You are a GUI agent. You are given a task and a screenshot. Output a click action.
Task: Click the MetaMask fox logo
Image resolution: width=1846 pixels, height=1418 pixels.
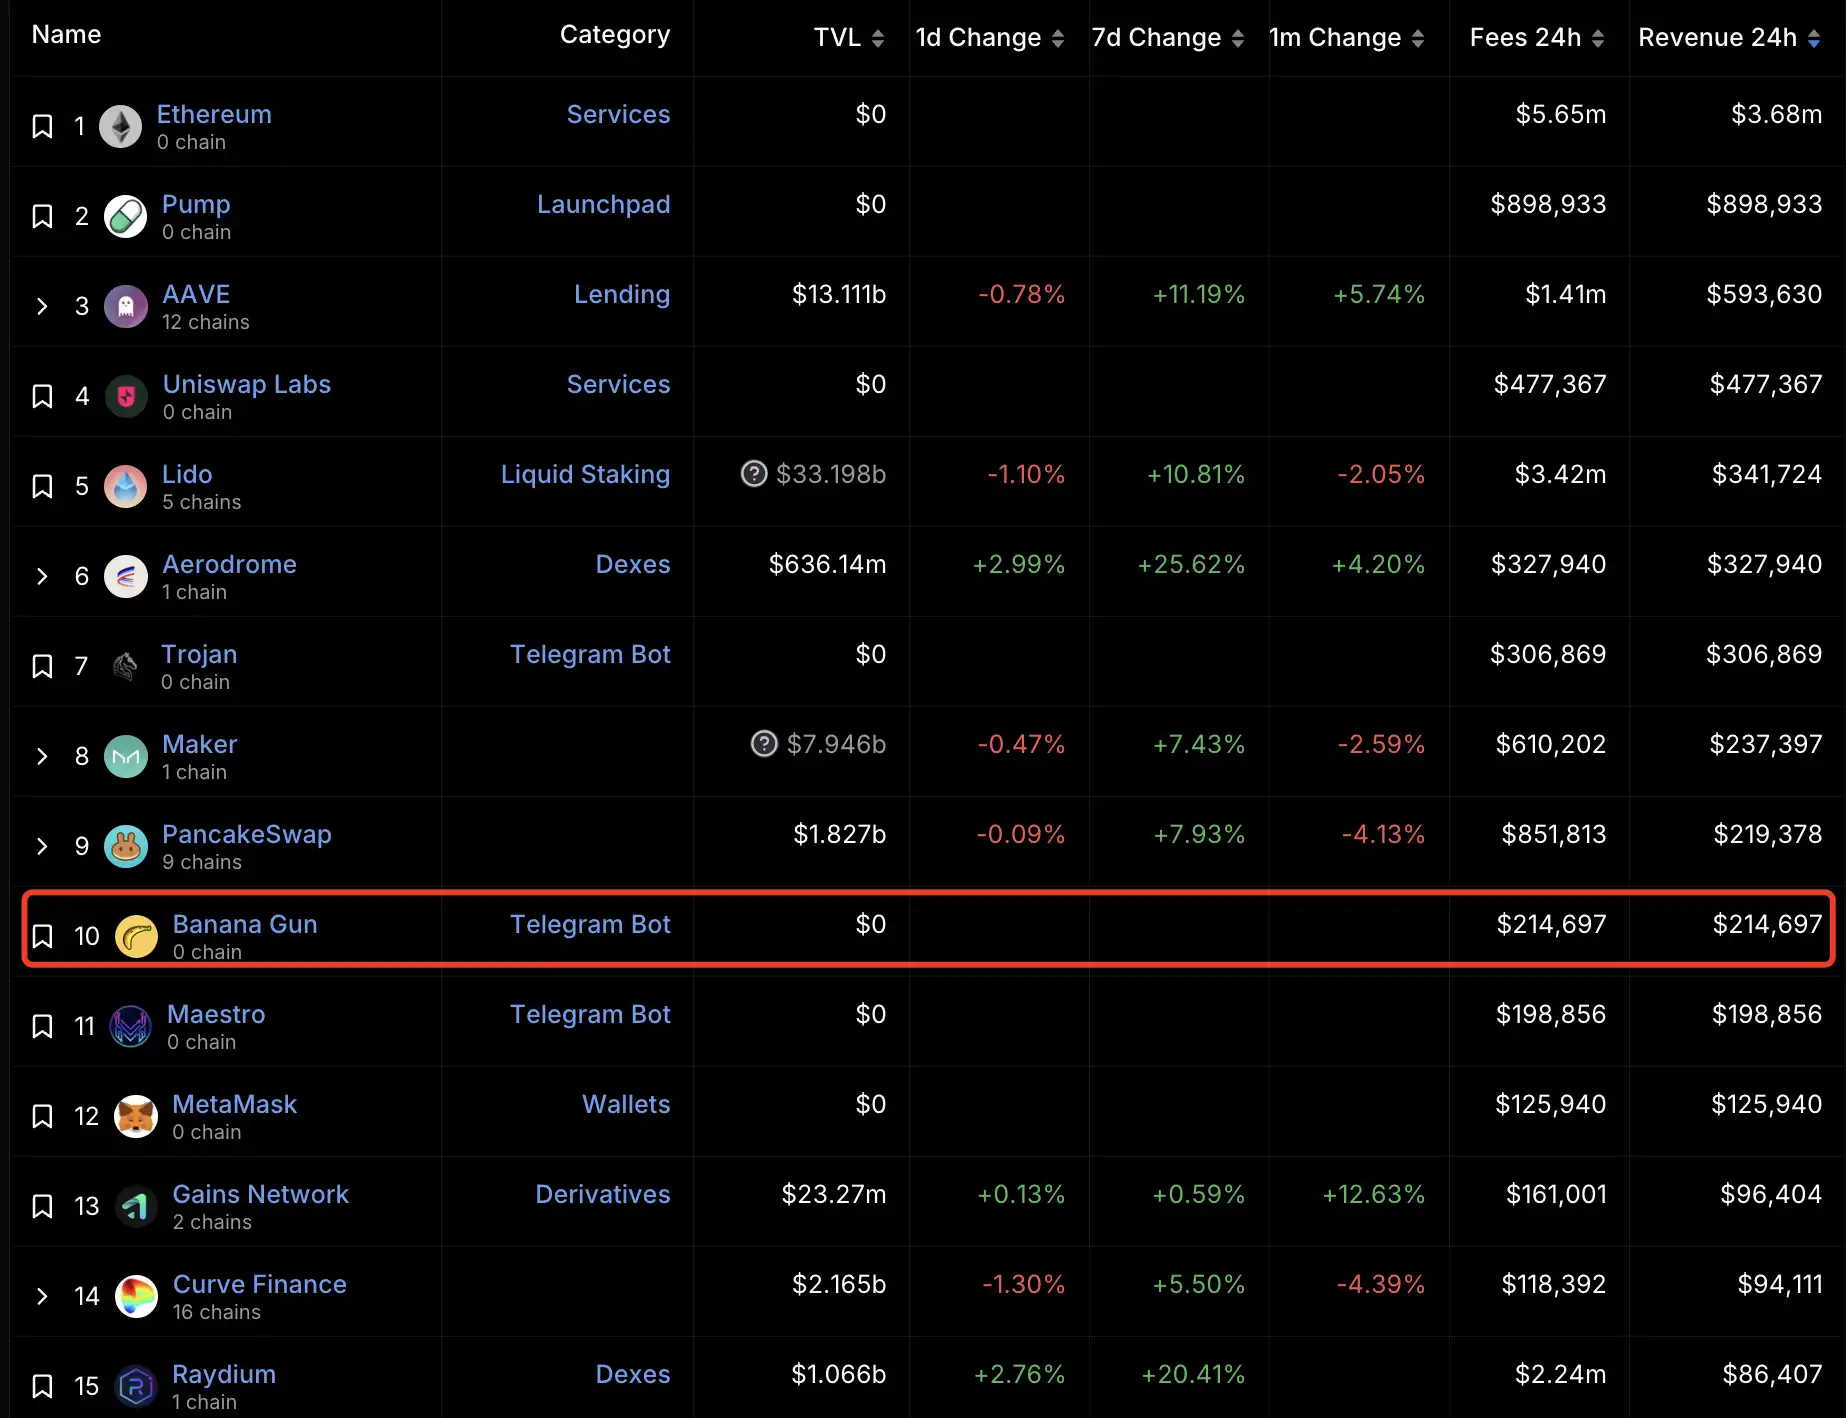(136, 1117)
